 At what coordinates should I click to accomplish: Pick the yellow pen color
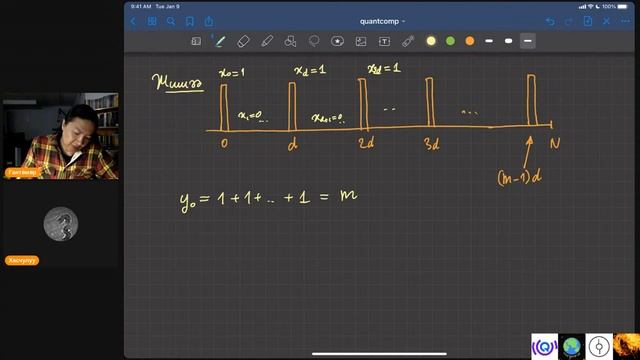pos(431,41)
